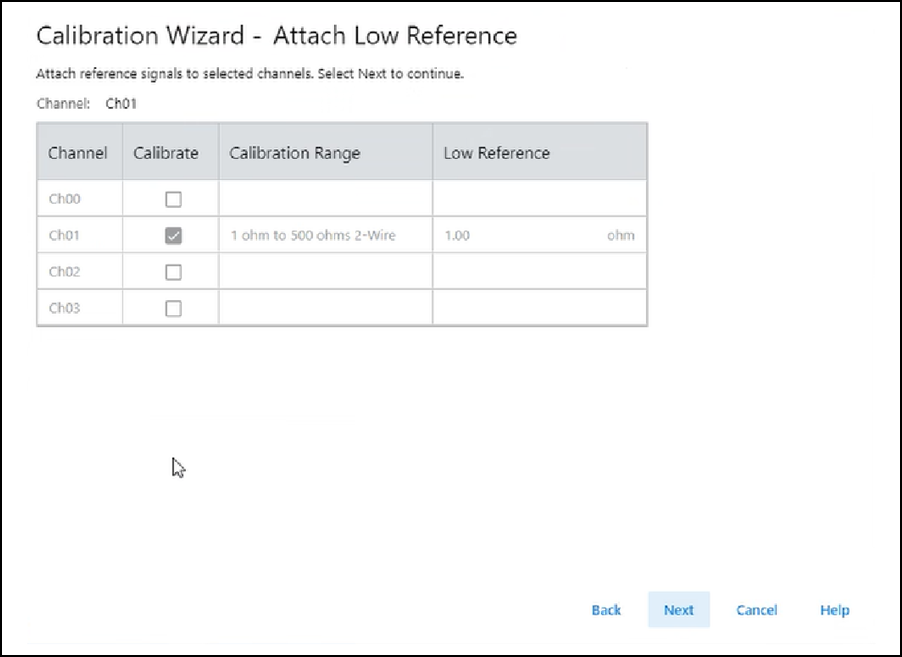
Task: Select the Ch03 channel name cell
Action: click(x=64, y=308)
